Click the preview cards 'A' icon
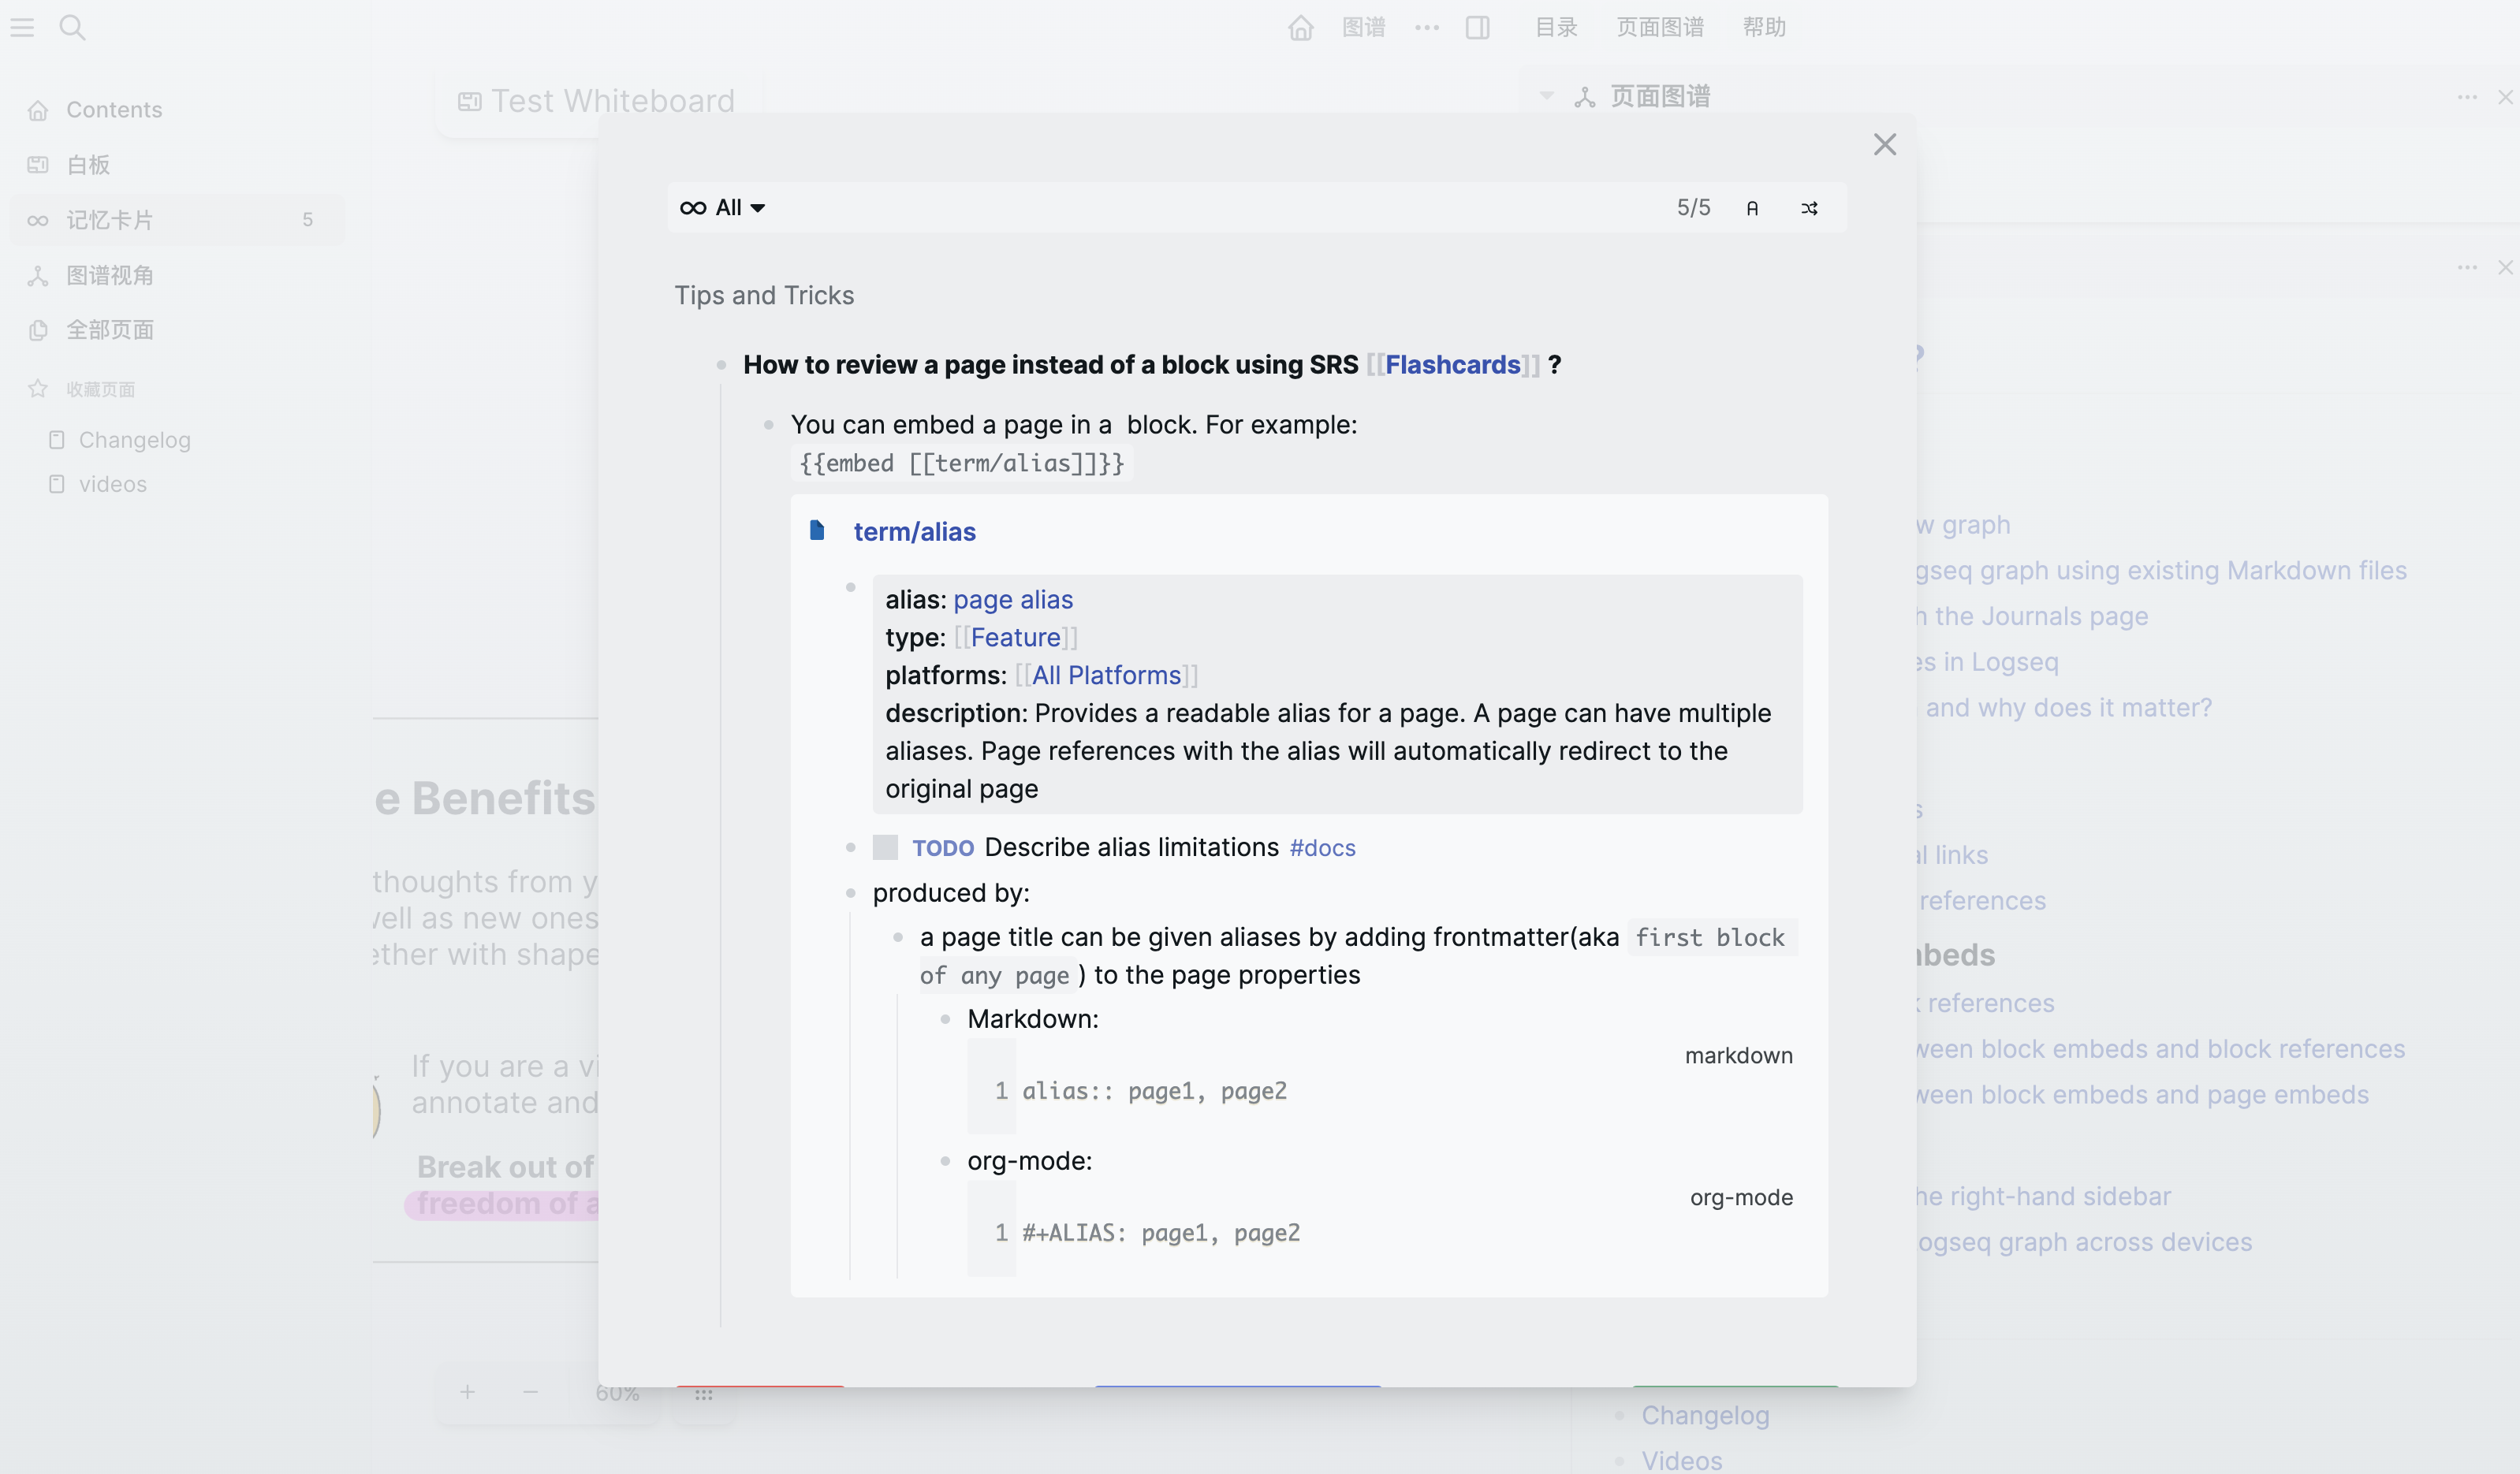Screen dimensions: 2520x1474 tap(1752, 208)
